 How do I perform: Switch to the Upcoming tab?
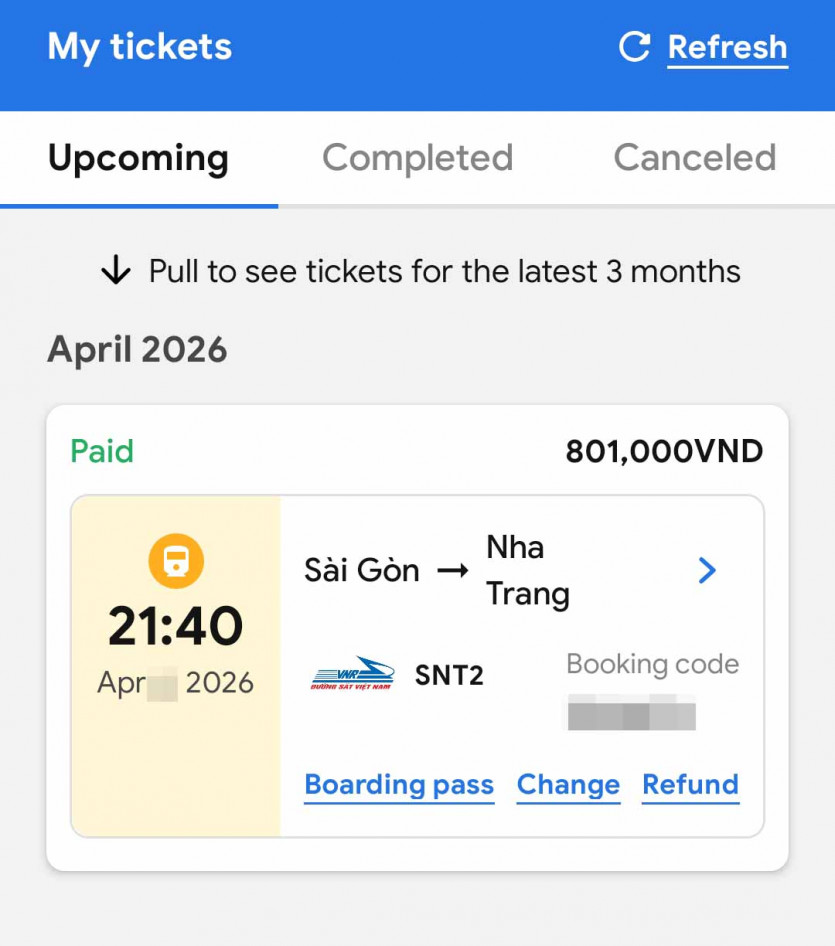138,158
